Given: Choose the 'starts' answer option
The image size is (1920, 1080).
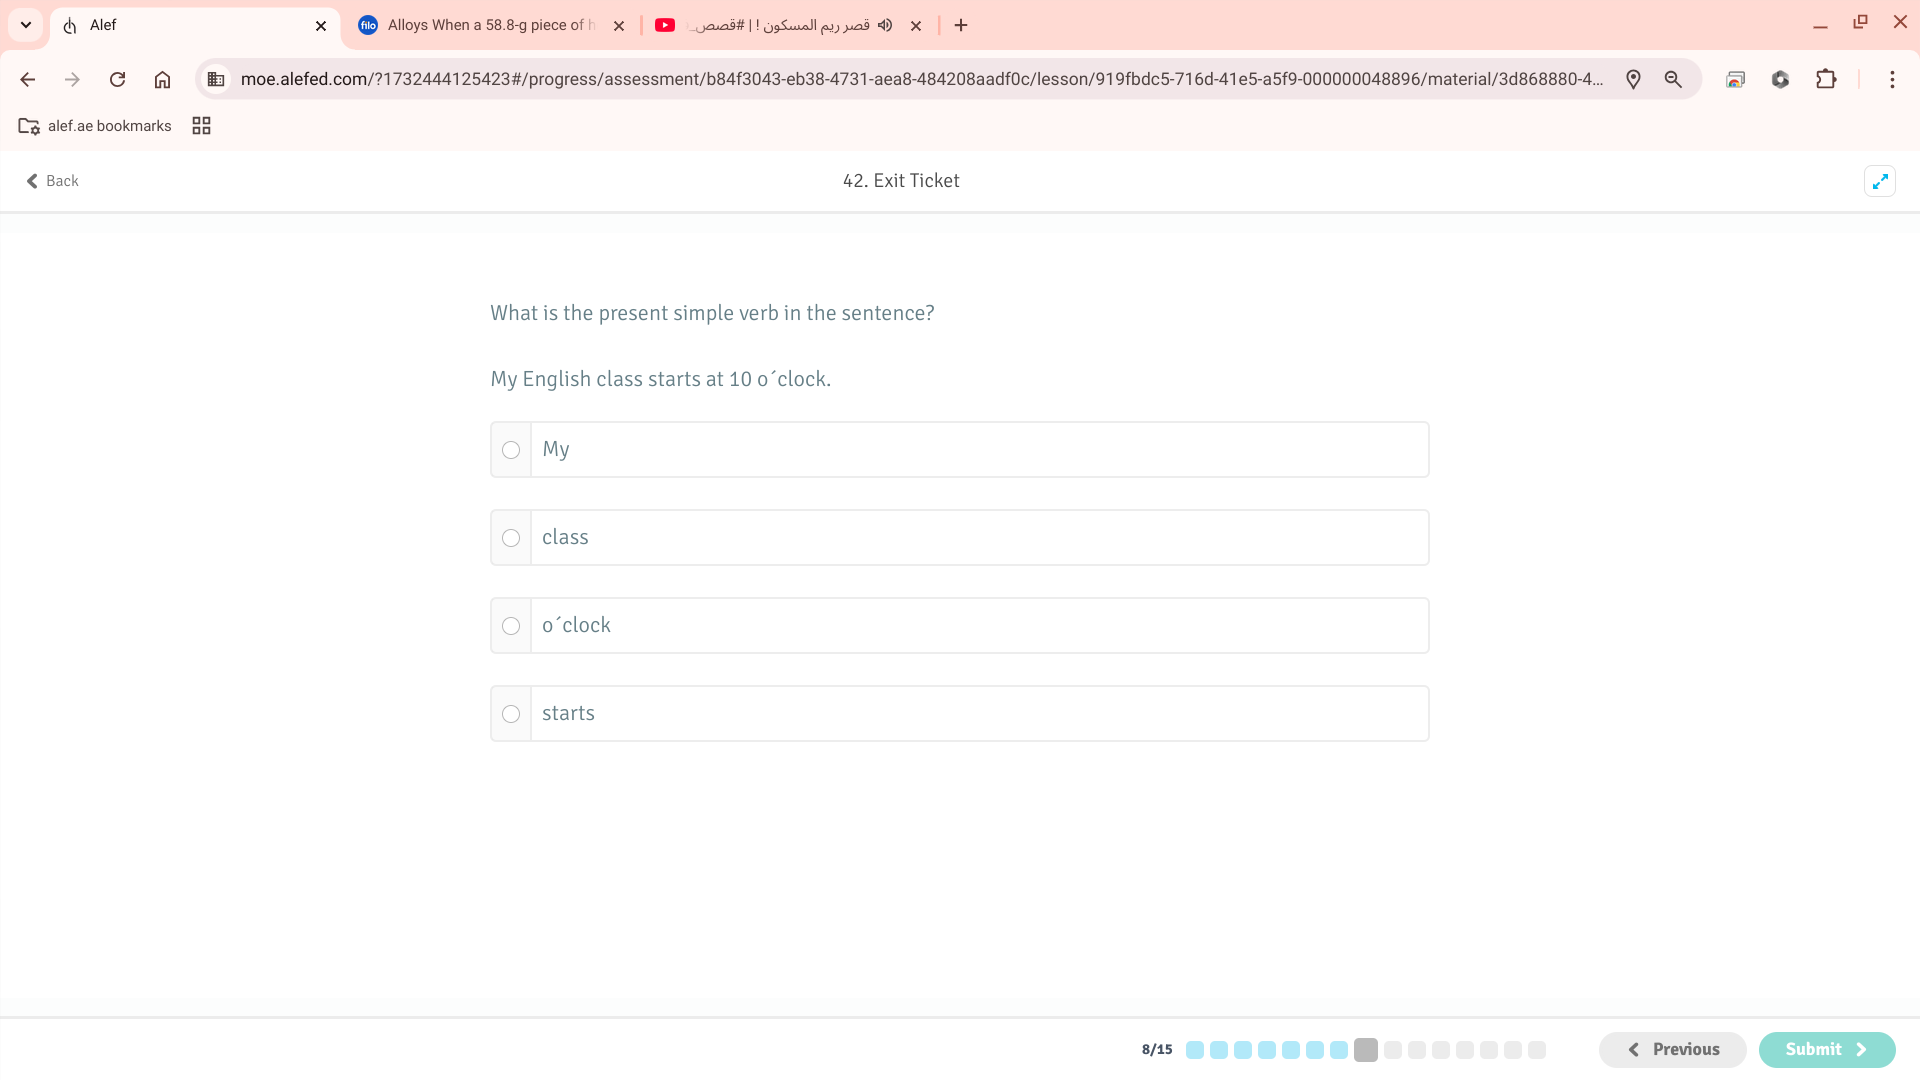Looking at the screenshot, I should (x=511, y=714).
